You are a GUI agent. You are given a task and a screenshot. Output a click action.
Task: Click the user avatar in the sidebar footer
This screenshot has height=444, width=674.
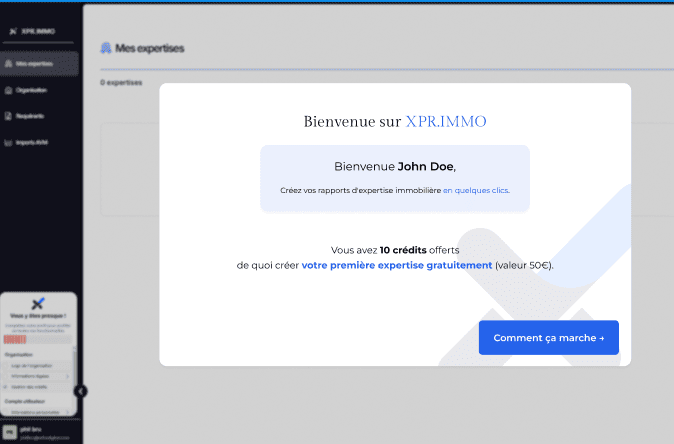[x=9, y=432]
